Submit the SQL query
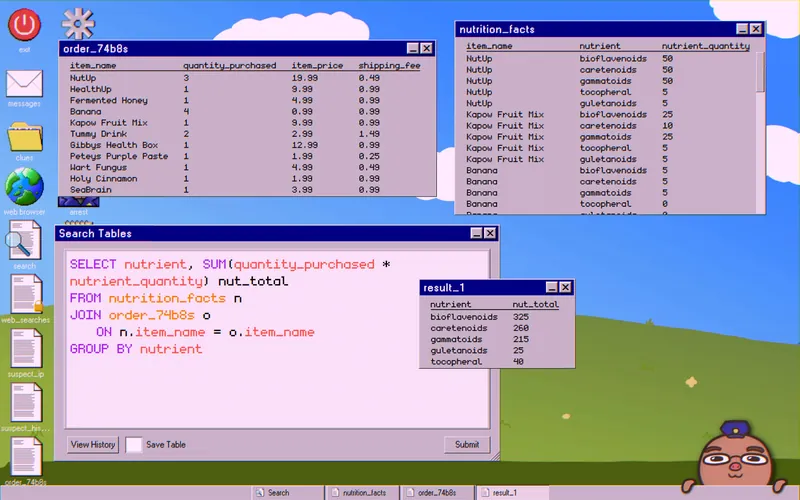This screenshot has height=500, width=800. coord(467,444)
